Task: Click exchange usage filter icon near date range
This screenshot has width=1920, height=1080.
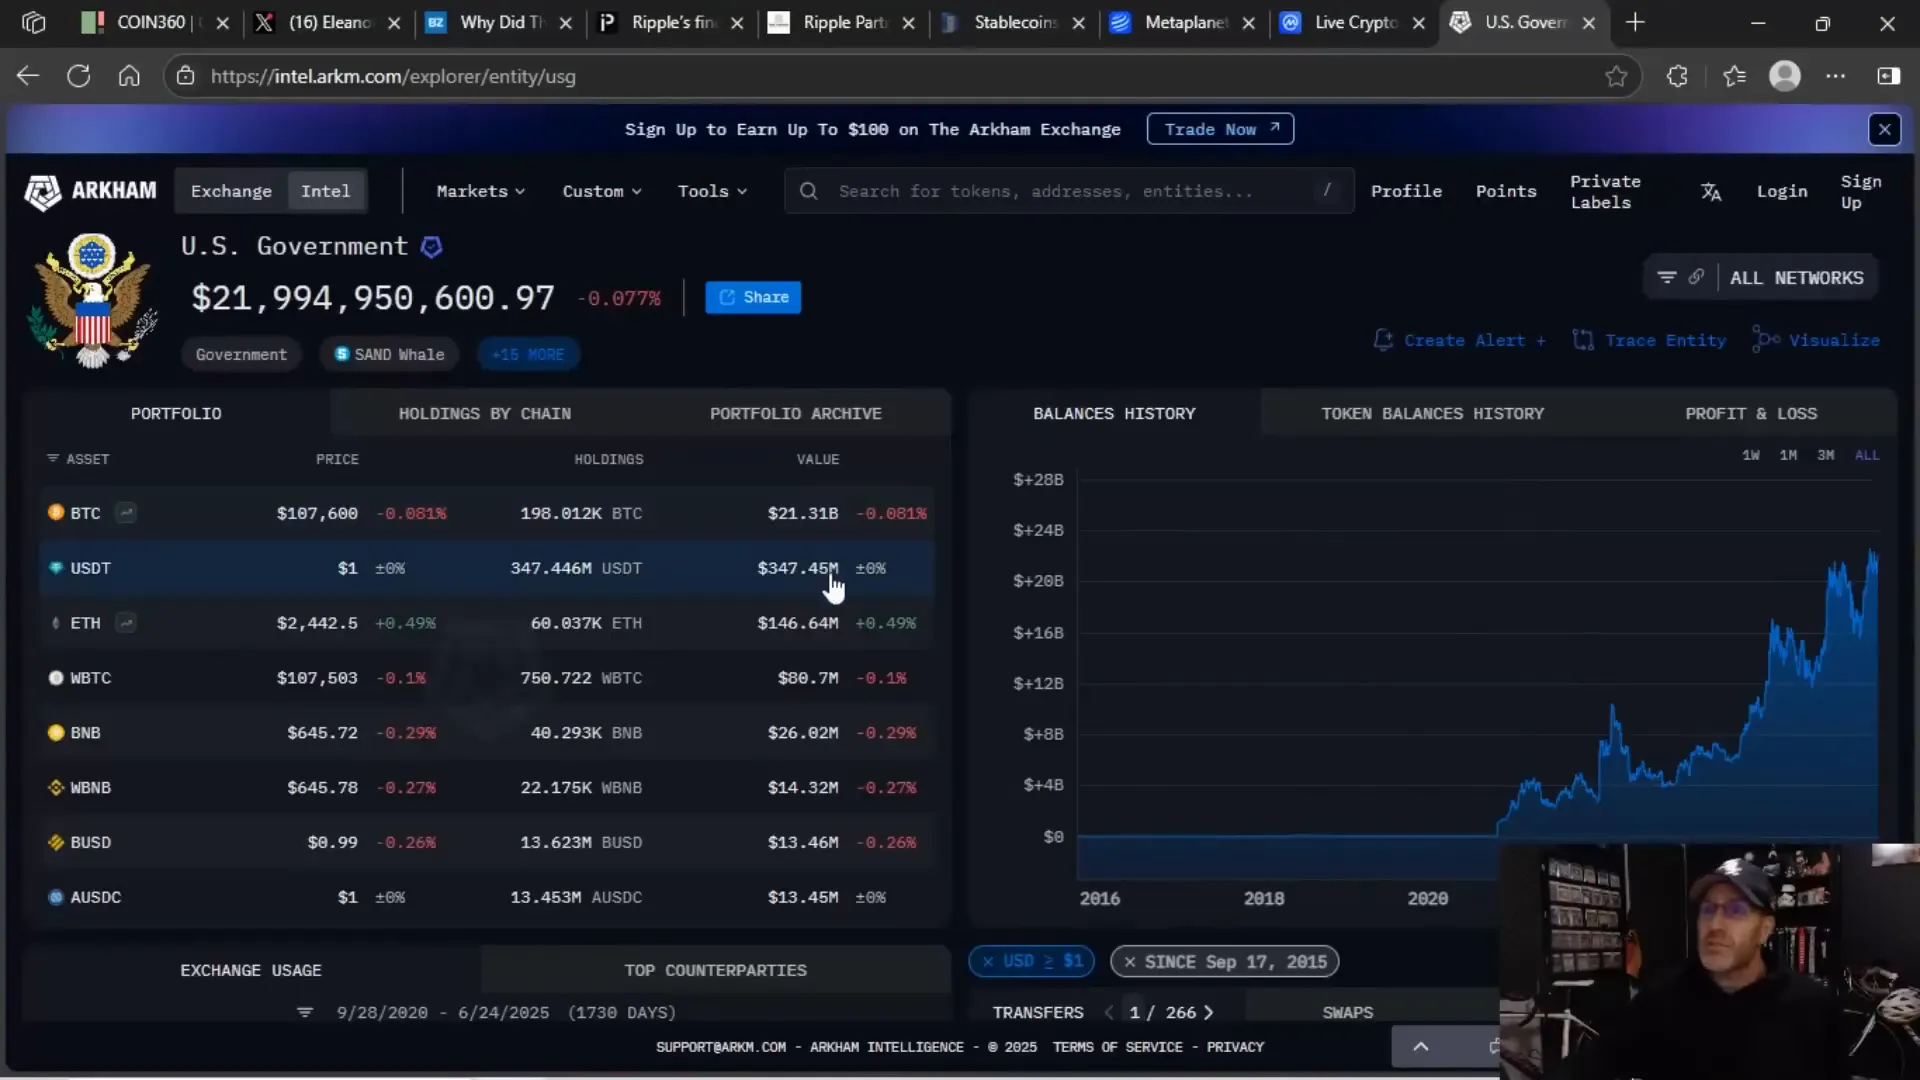Action: click(305, 1012)
